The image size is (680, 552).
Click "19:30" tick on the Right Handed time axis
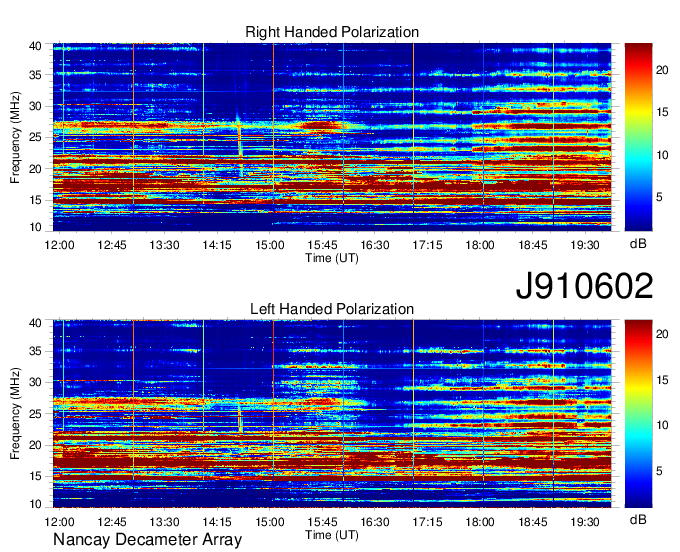coord(585,245)
